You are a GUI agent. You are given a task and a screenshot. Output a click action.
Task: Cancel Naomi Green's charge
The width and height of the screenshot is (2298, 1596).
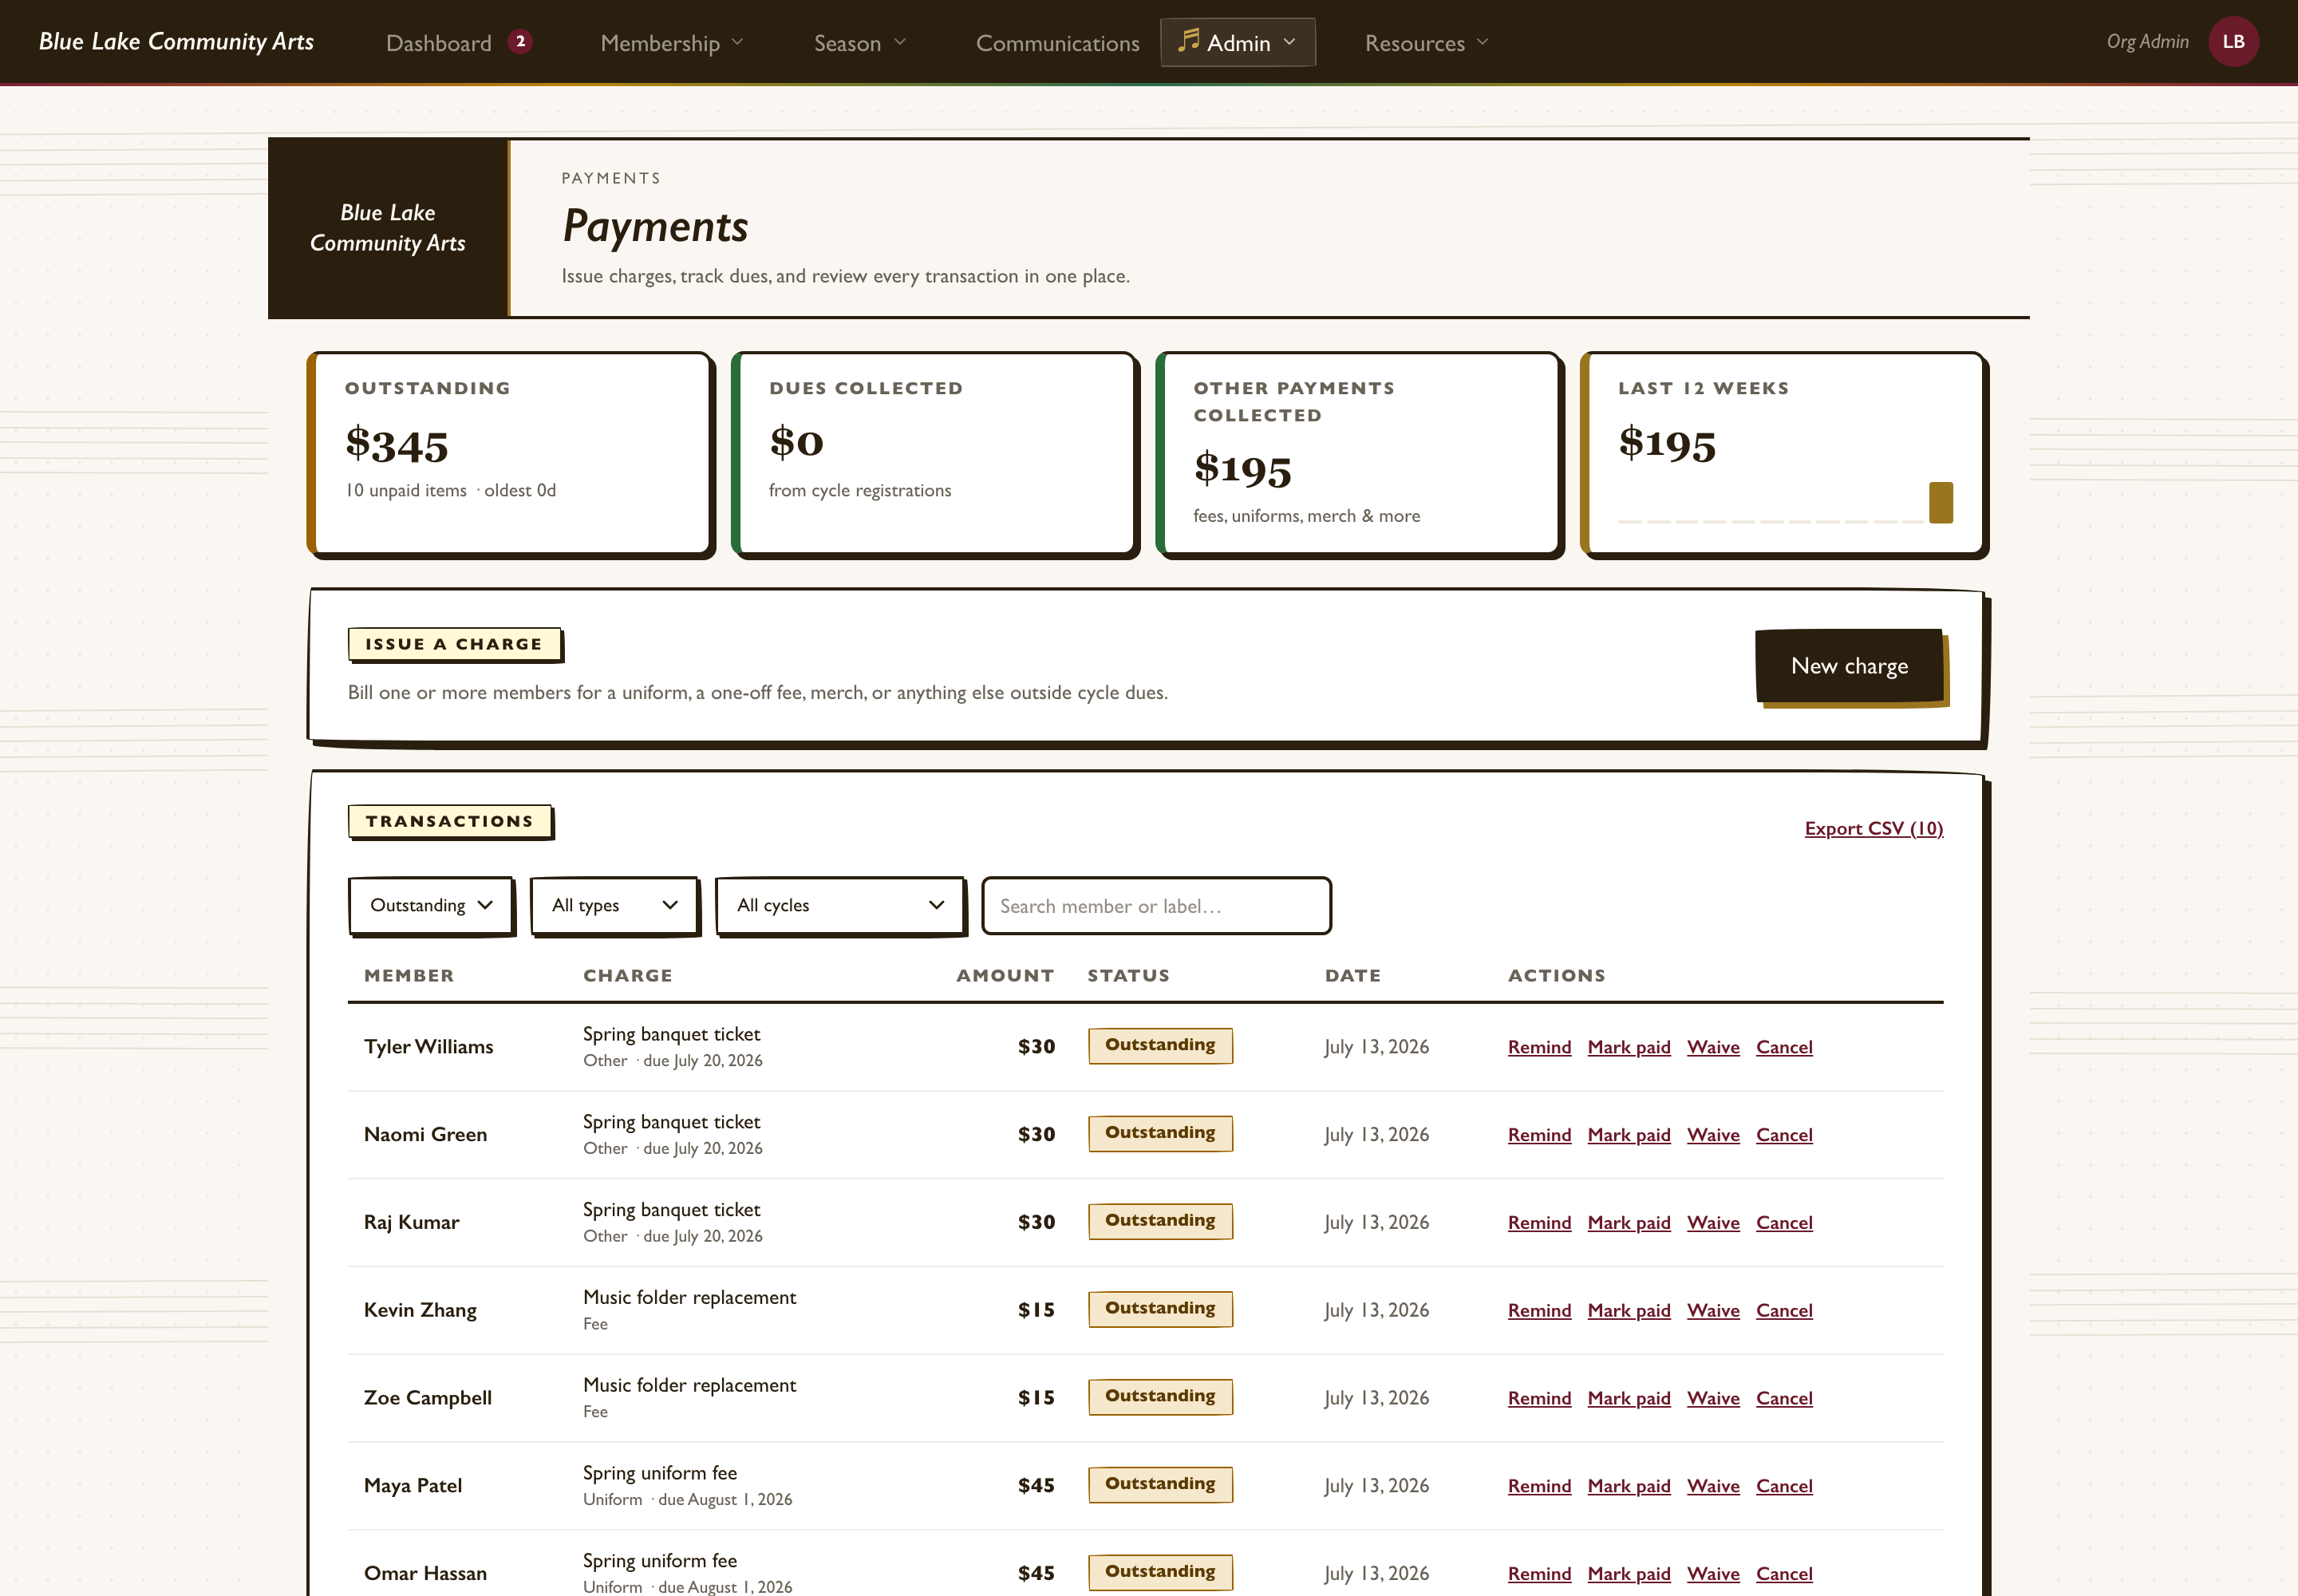(1784, 1135)
